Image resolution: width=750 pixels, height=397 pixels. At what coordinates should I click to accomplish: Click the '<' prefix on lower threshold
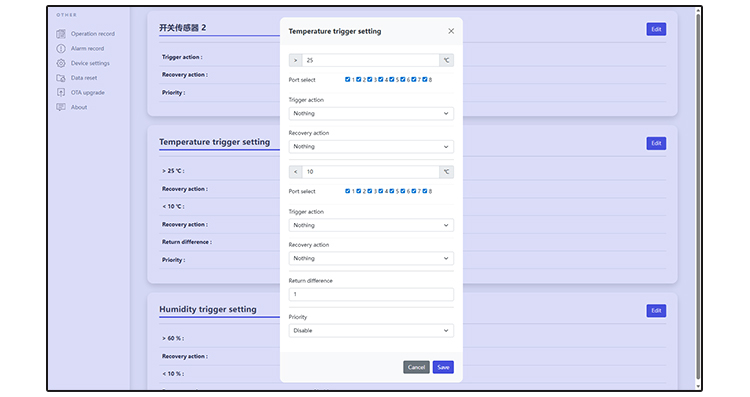(296, 172)
